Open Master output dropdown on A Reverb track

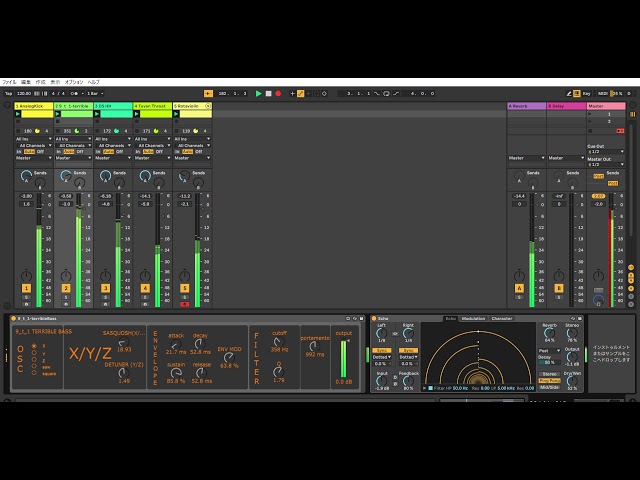(x=527, y=158)
